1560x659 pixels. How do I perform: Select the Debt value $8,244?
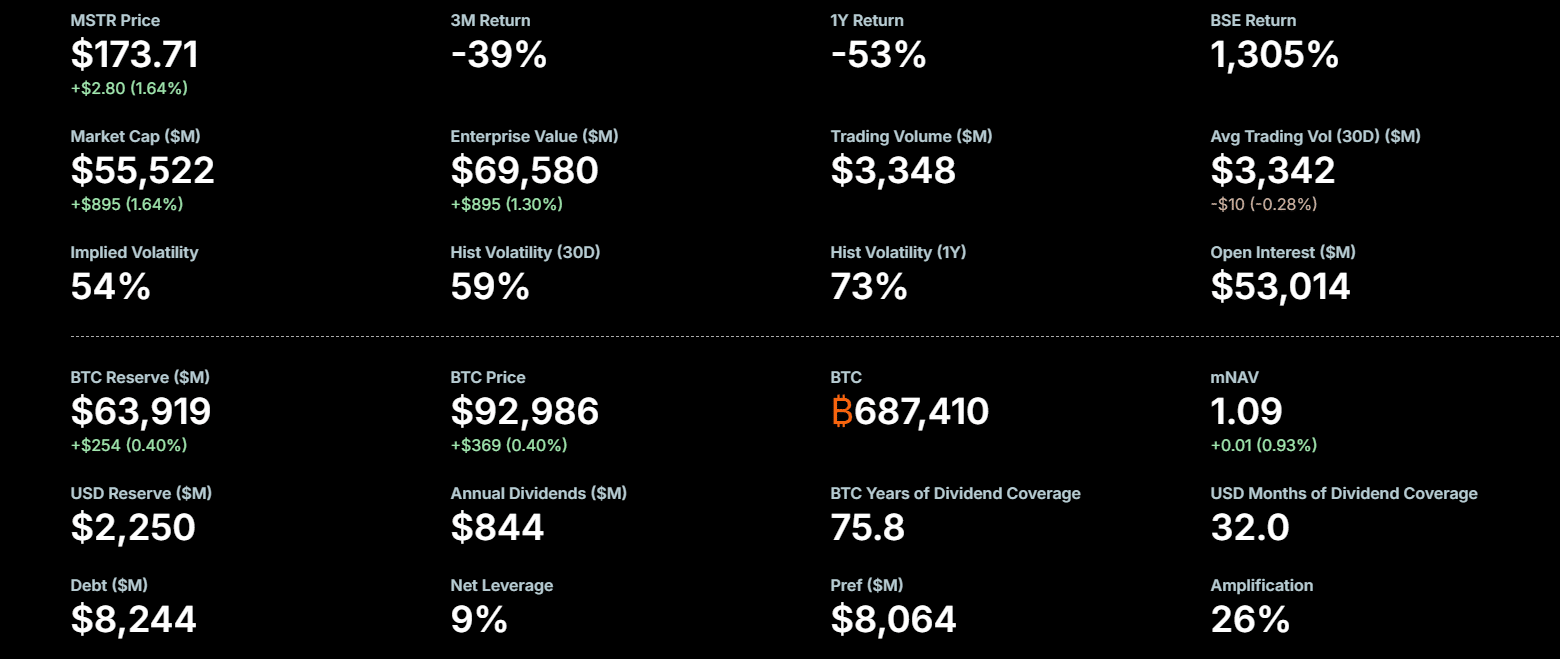(133, 620)
